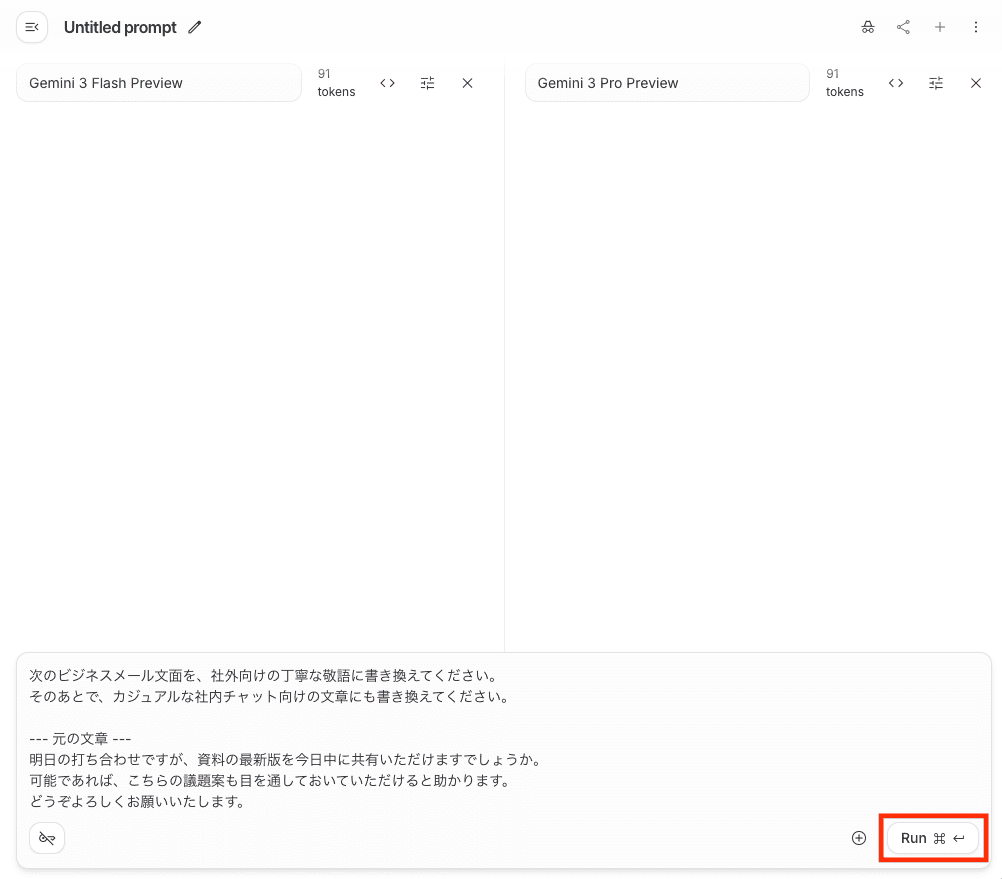Click the 91 tokens count for Flash Preview

point(336,83)
